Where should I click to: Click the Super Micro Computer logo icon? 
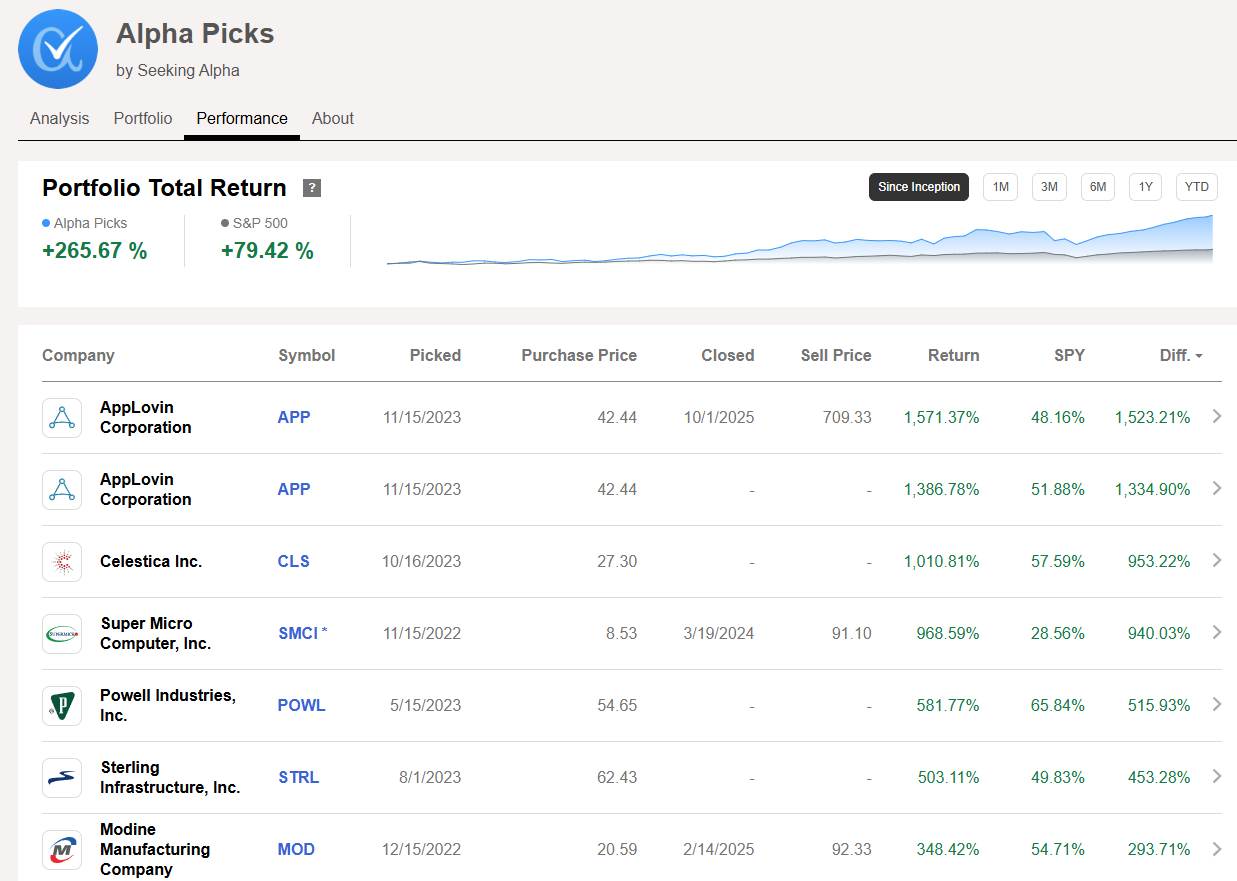(62, 633)
